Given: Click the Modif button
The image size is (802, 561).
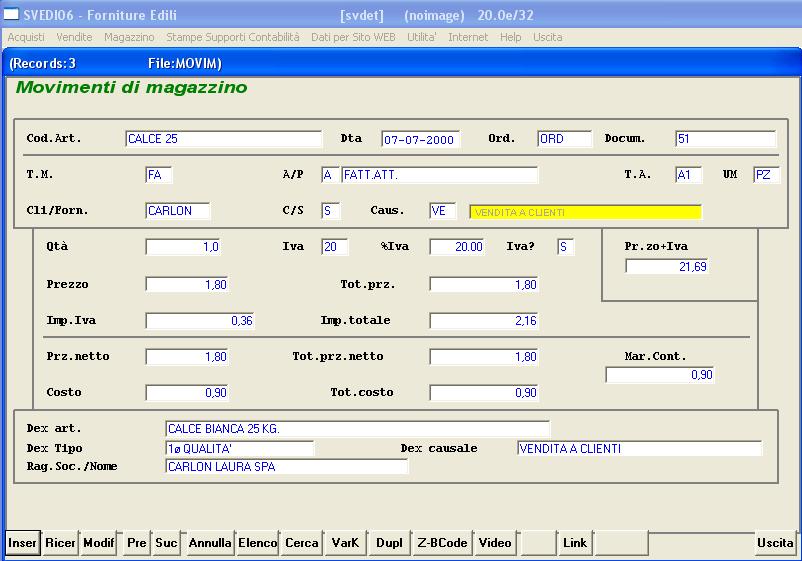Looking at the screenshot, I should (99, 543).
